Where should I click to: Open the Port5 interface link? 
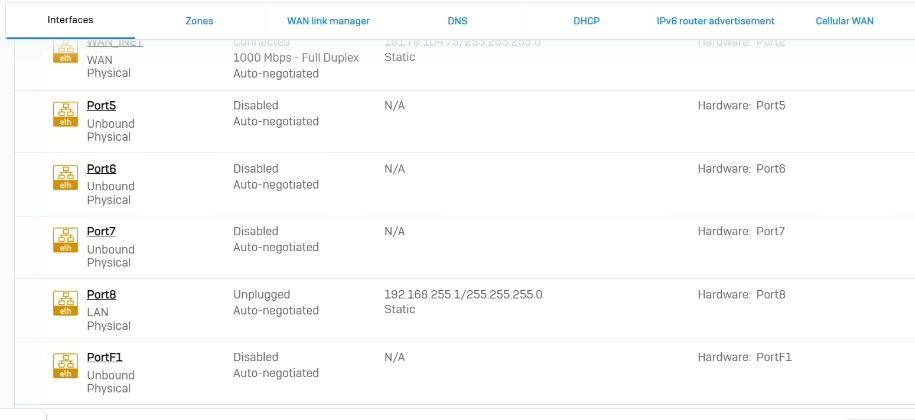pyautogui.click(x=101, y=105)
